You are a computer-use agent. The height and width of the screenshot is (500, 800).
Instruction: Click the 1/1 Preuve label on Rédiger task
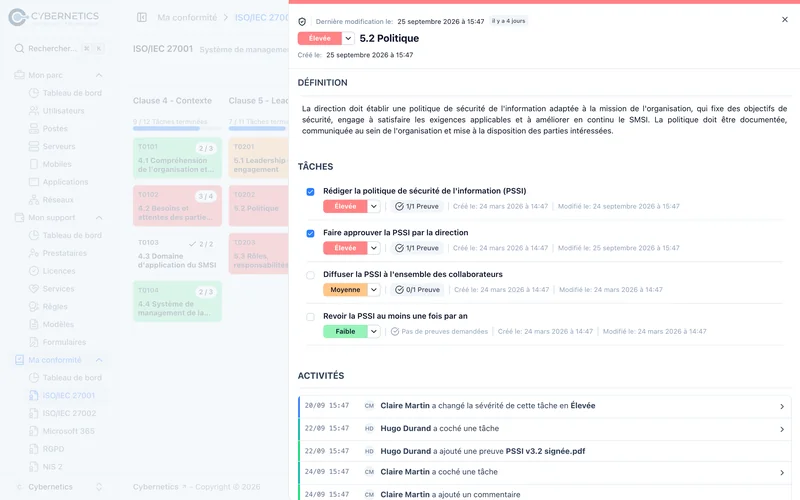tap(422, 206)
